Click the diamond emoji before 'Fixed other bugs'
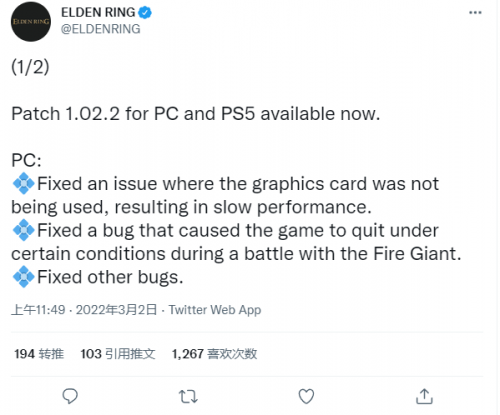 tap(23, 277)
